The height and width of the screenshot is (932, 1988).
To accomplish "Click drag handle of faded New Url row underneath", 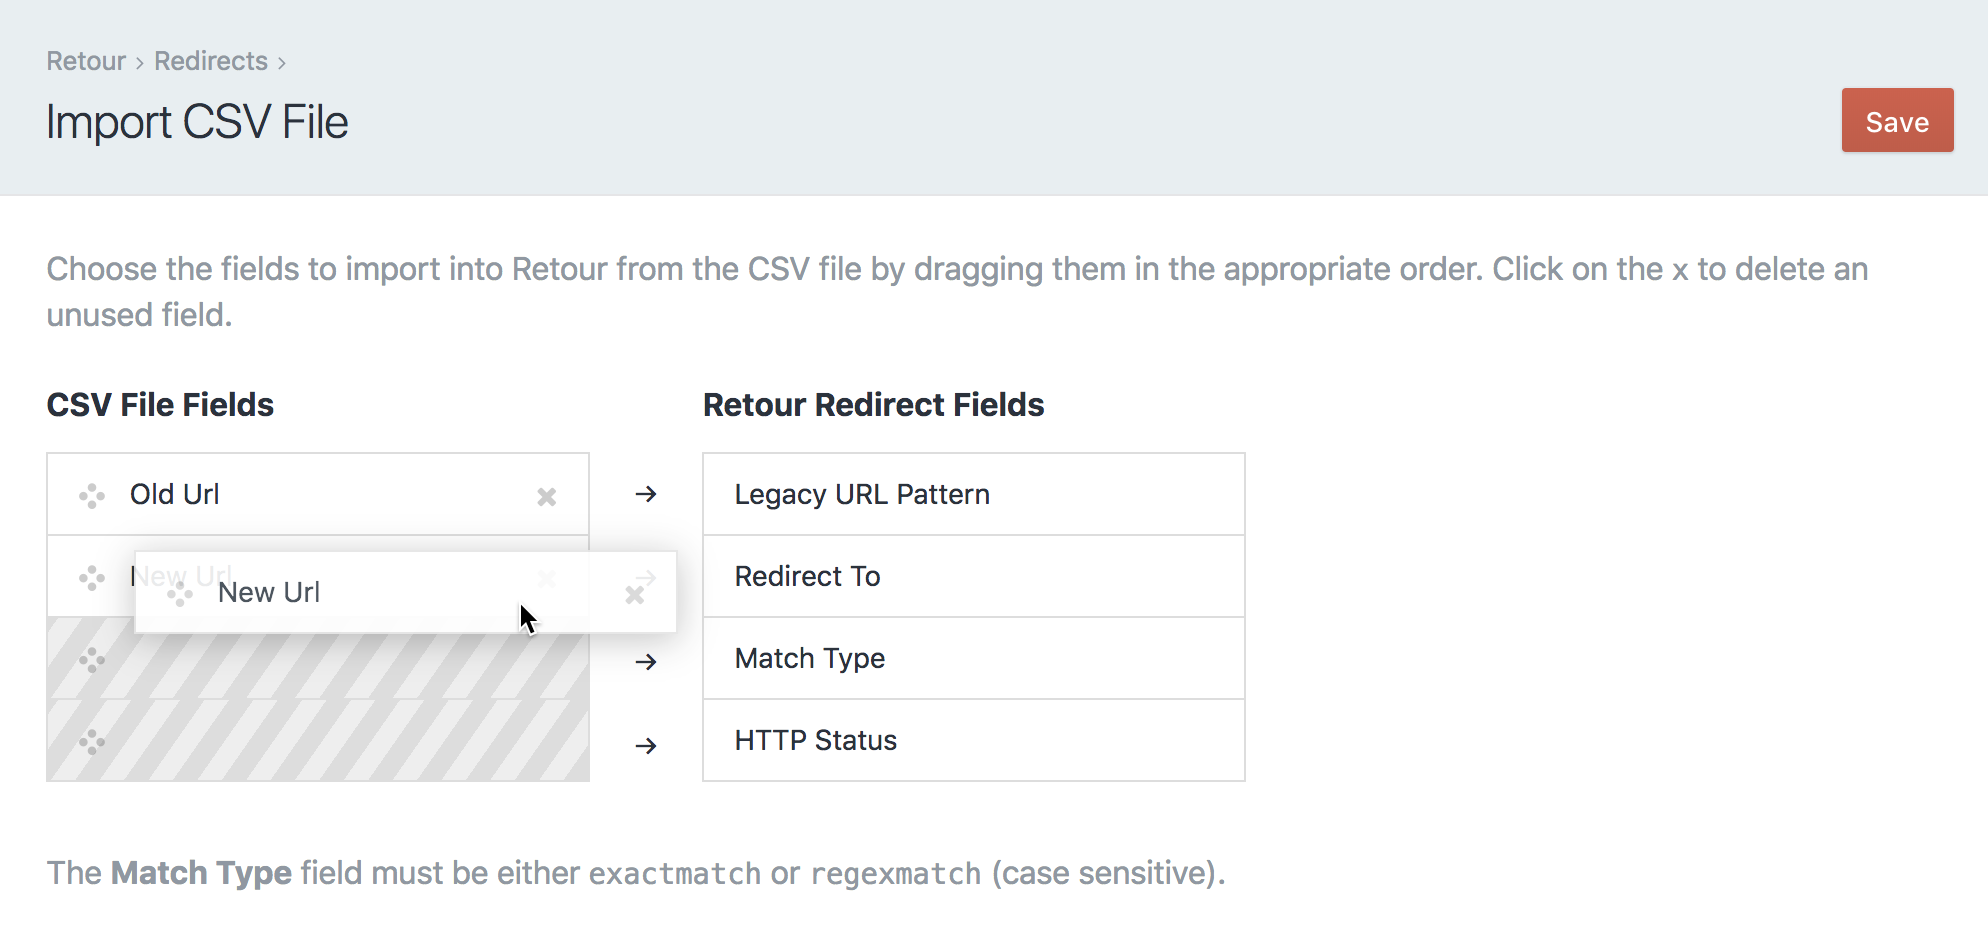I will coord(92,578).
